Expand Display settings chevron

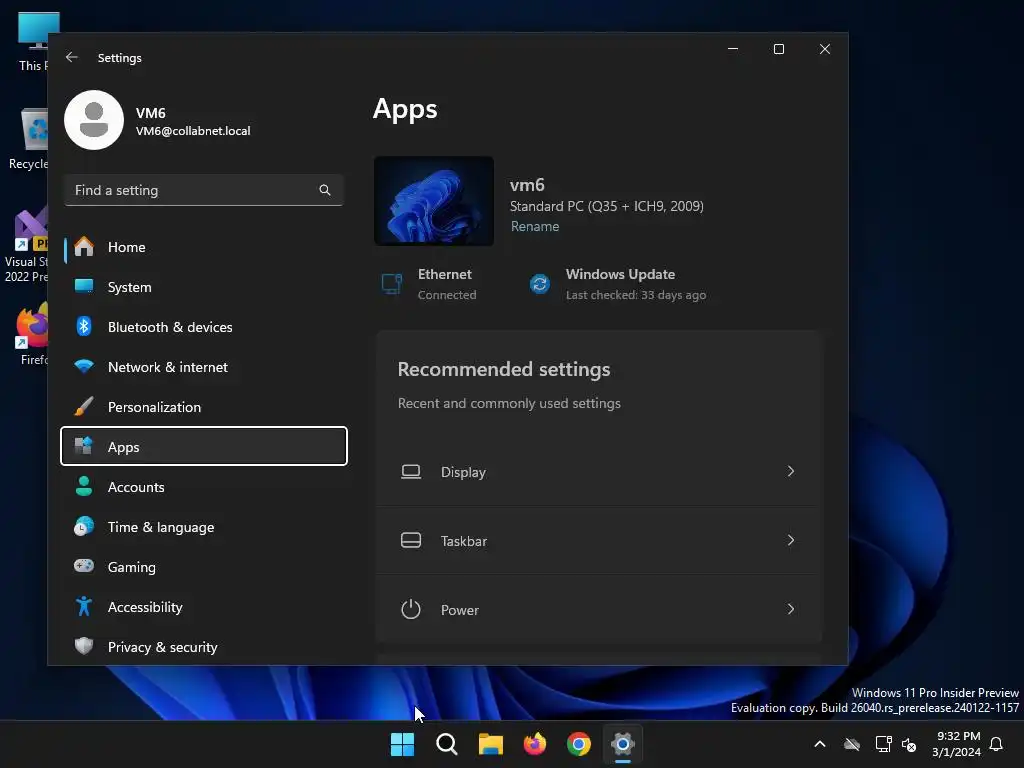click(791, 472)
